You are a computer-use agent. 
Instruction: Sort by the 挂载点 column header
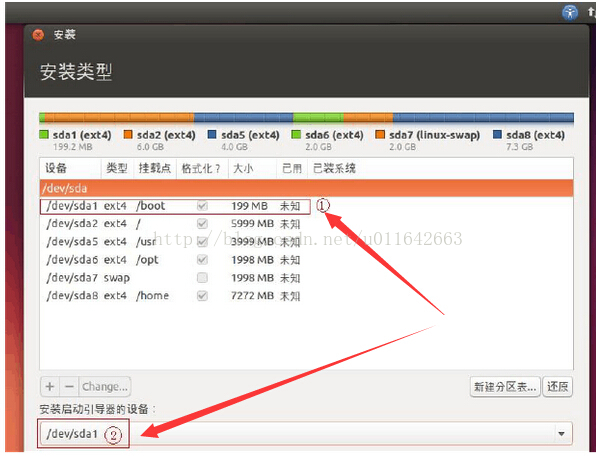155,168
